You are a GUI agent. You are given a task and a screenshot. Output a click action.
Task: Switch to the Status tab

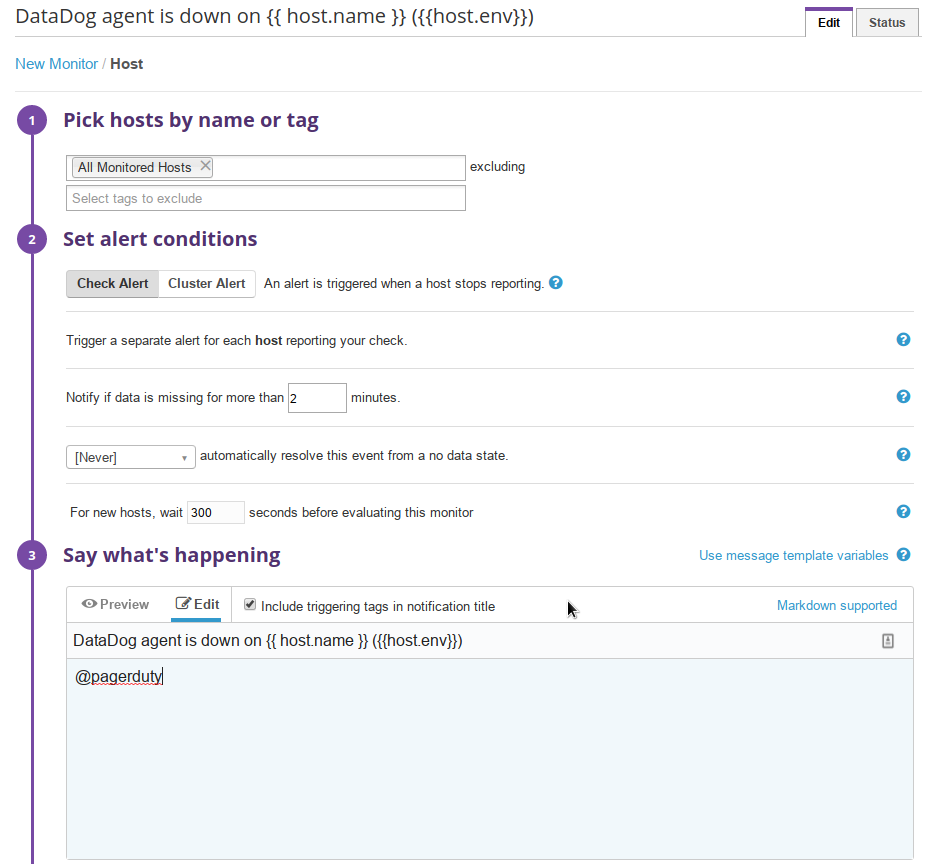click(x=886, y=21)
